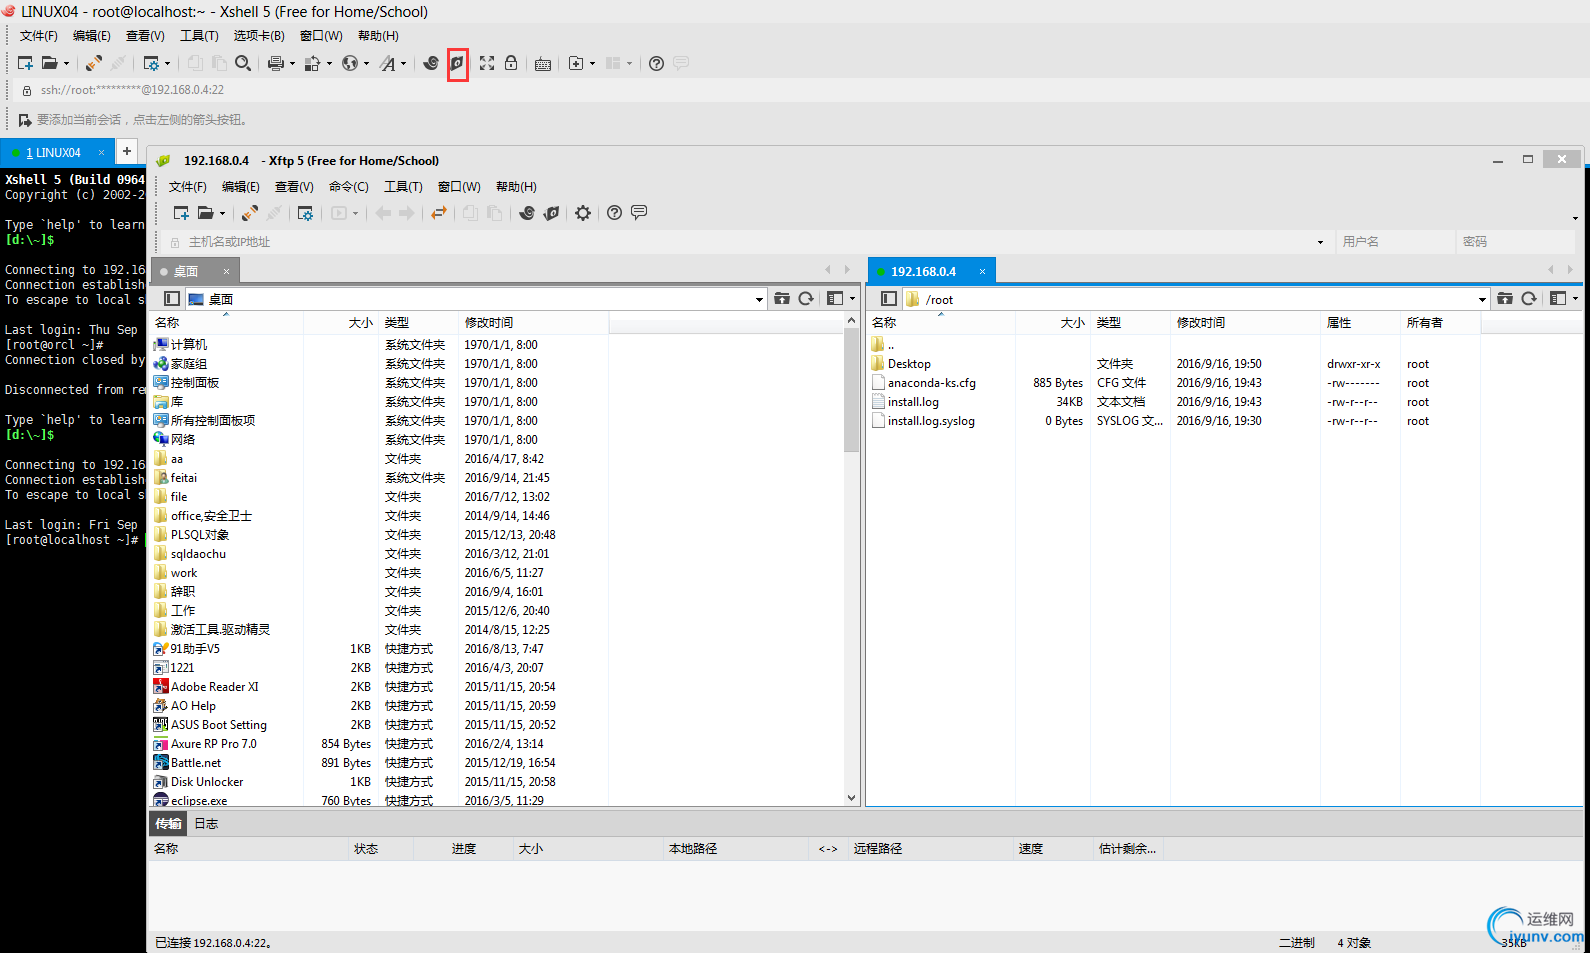Click the Xftp help question mark icon
The height and width of the screenshot is (953, 1590).
614,213
